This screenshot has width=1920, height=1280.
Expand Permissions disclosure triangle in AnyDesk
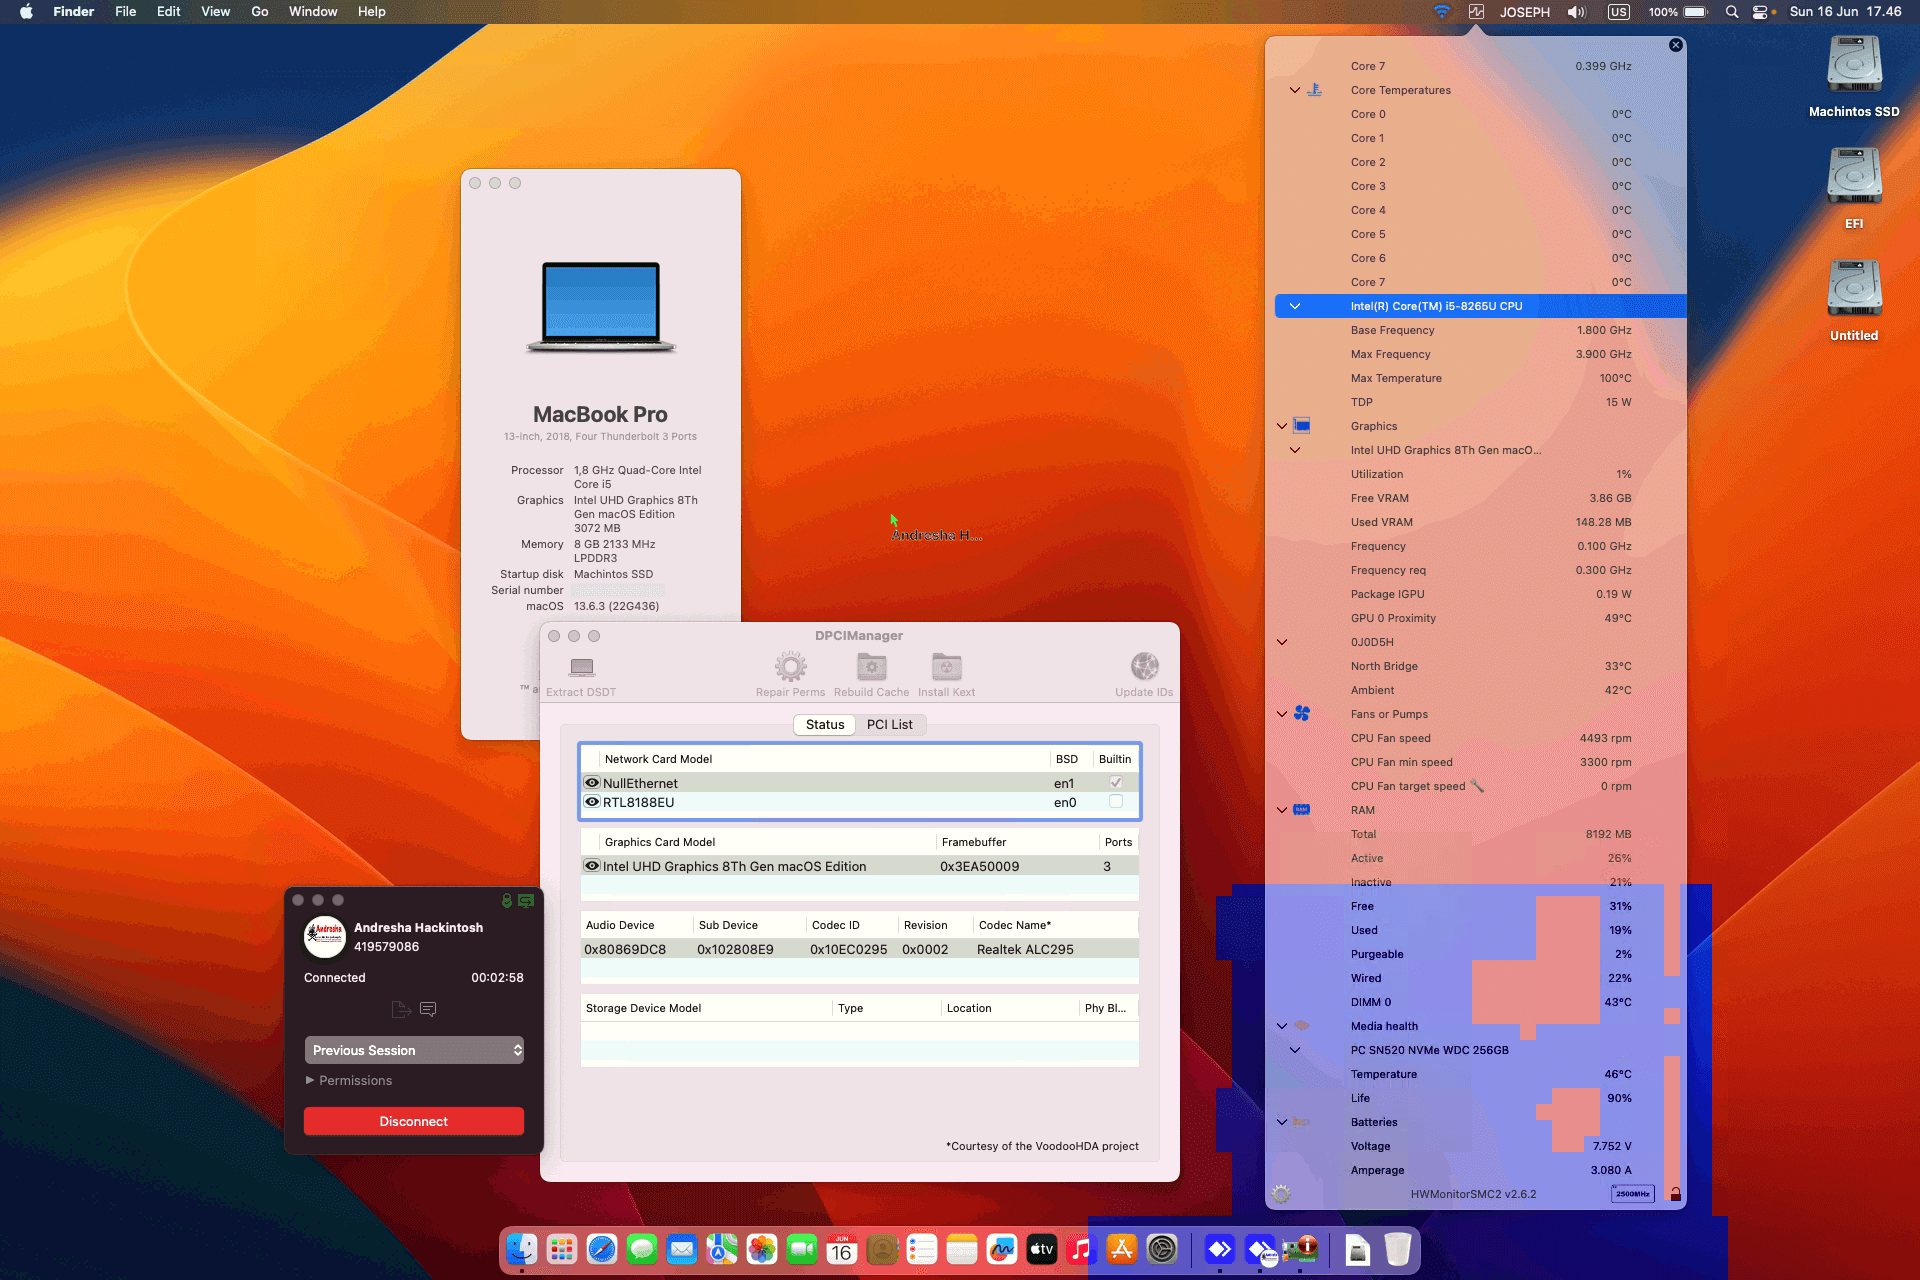tap(310, 1080)
